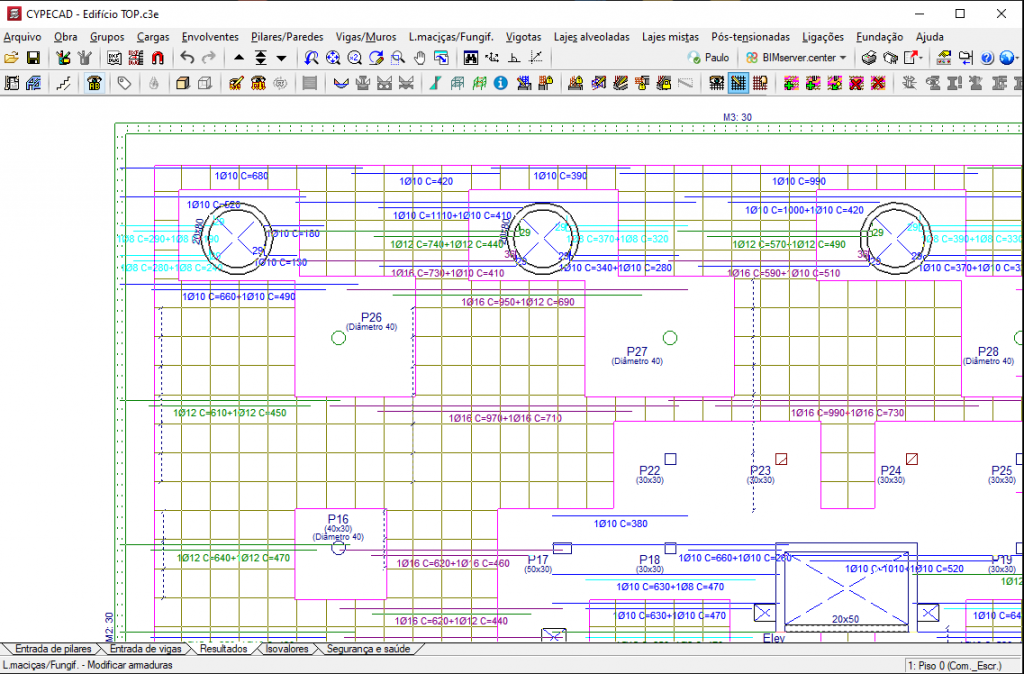Image resolution: width=1024 pixels, height=674 pixels.
Task: Click the red magnet snap icon
Action: click(x=157, y=58)
